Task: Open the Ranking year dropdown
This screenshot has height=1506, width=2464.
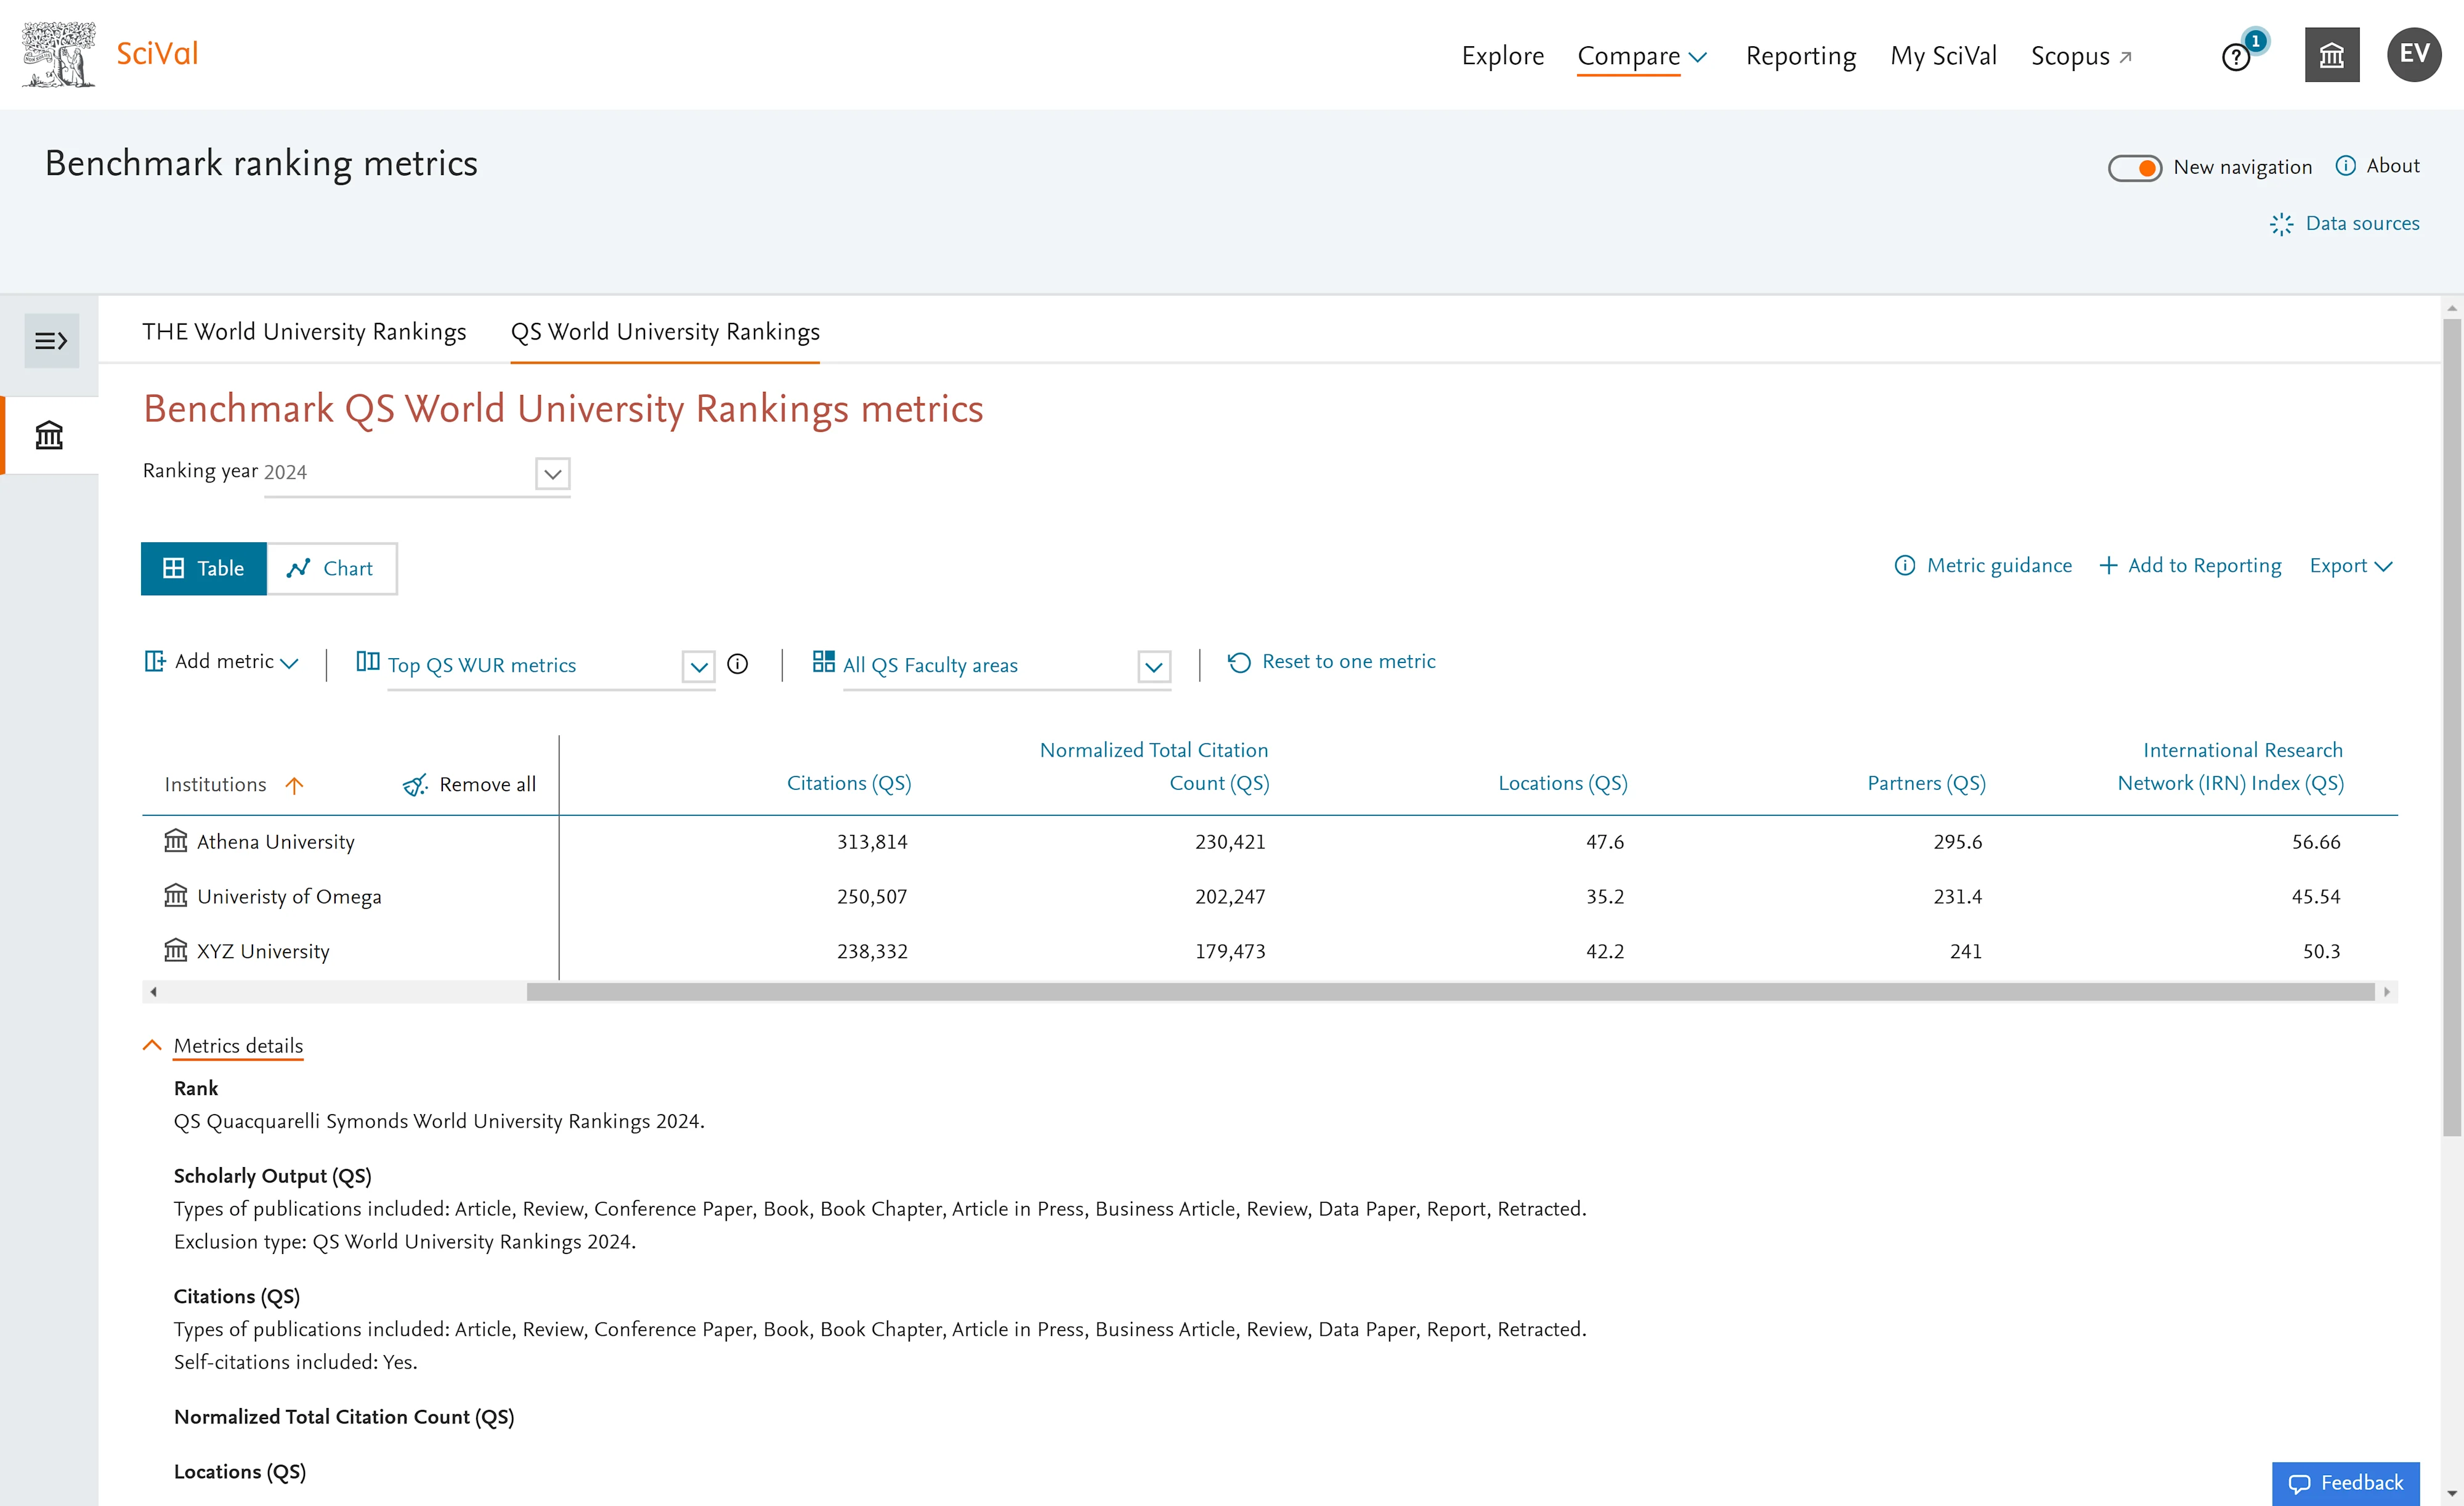Action: click(552, 473)
